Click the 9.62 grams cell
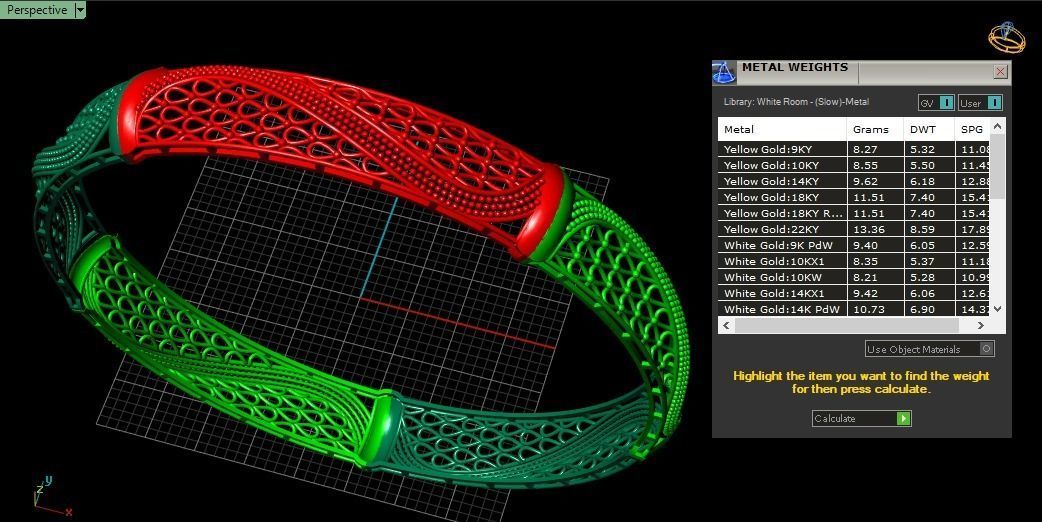Viewport: 1042px width, 522px height. pos(876,181)
